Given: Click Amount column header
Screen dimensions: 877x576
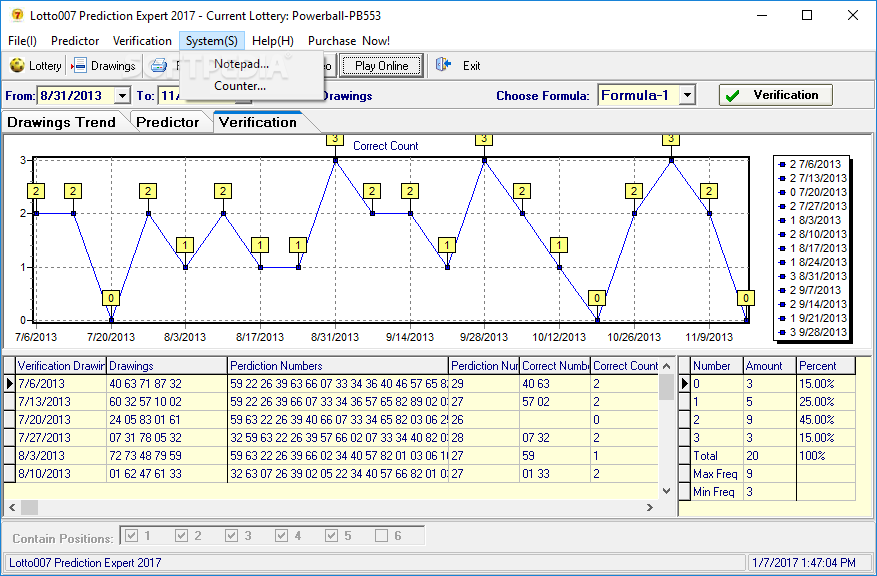Looking at the screenshot, I should tap(770, 366).
